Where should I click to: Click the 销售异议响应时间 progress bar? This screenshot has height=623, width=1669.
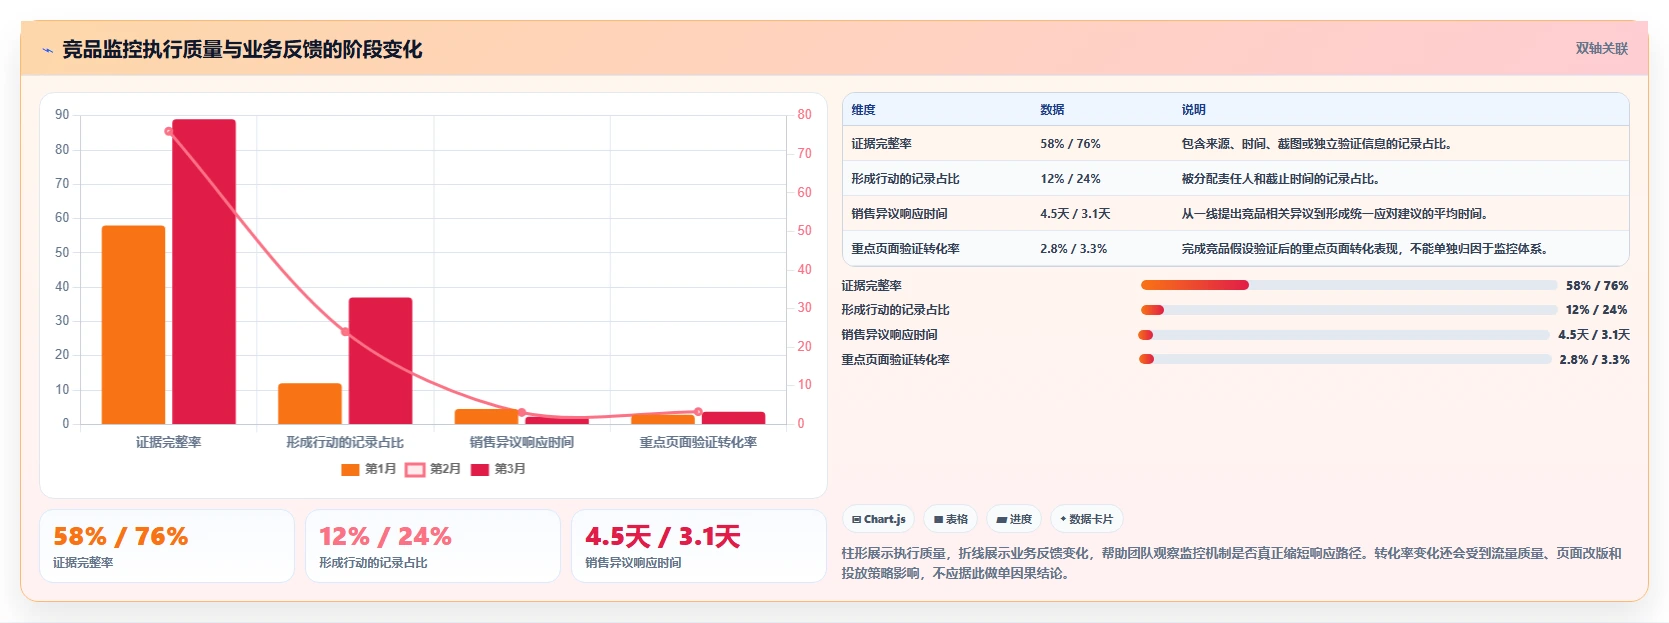pos(1344,335)
